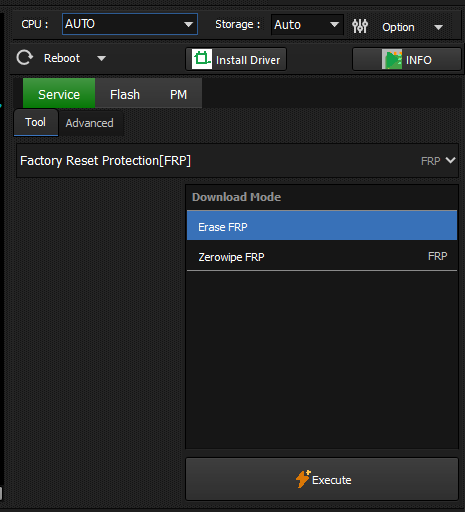Screen dimensions: 465x512
Task: Click the Reboot circular arrow icon
Action: [25, 58]
